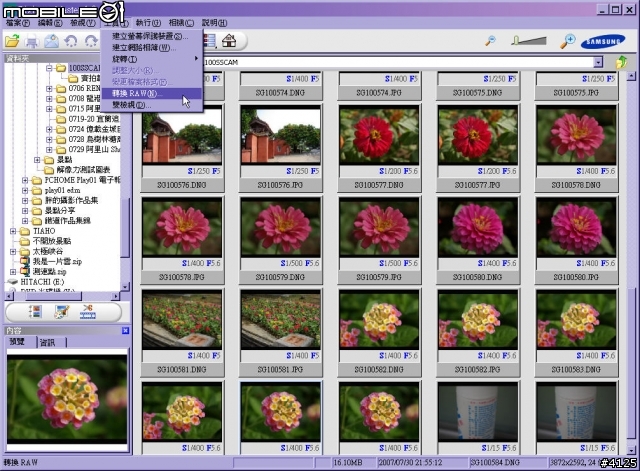Expand the TIAHO folder
Viewport: 640px width, 471px height.
[x=13, y=231]
